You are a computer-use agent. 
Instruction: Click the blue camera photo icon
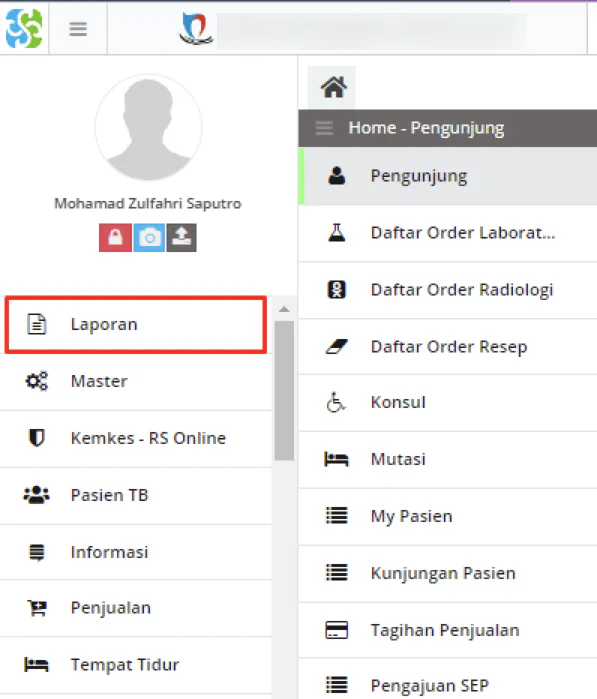pos(149,238)
